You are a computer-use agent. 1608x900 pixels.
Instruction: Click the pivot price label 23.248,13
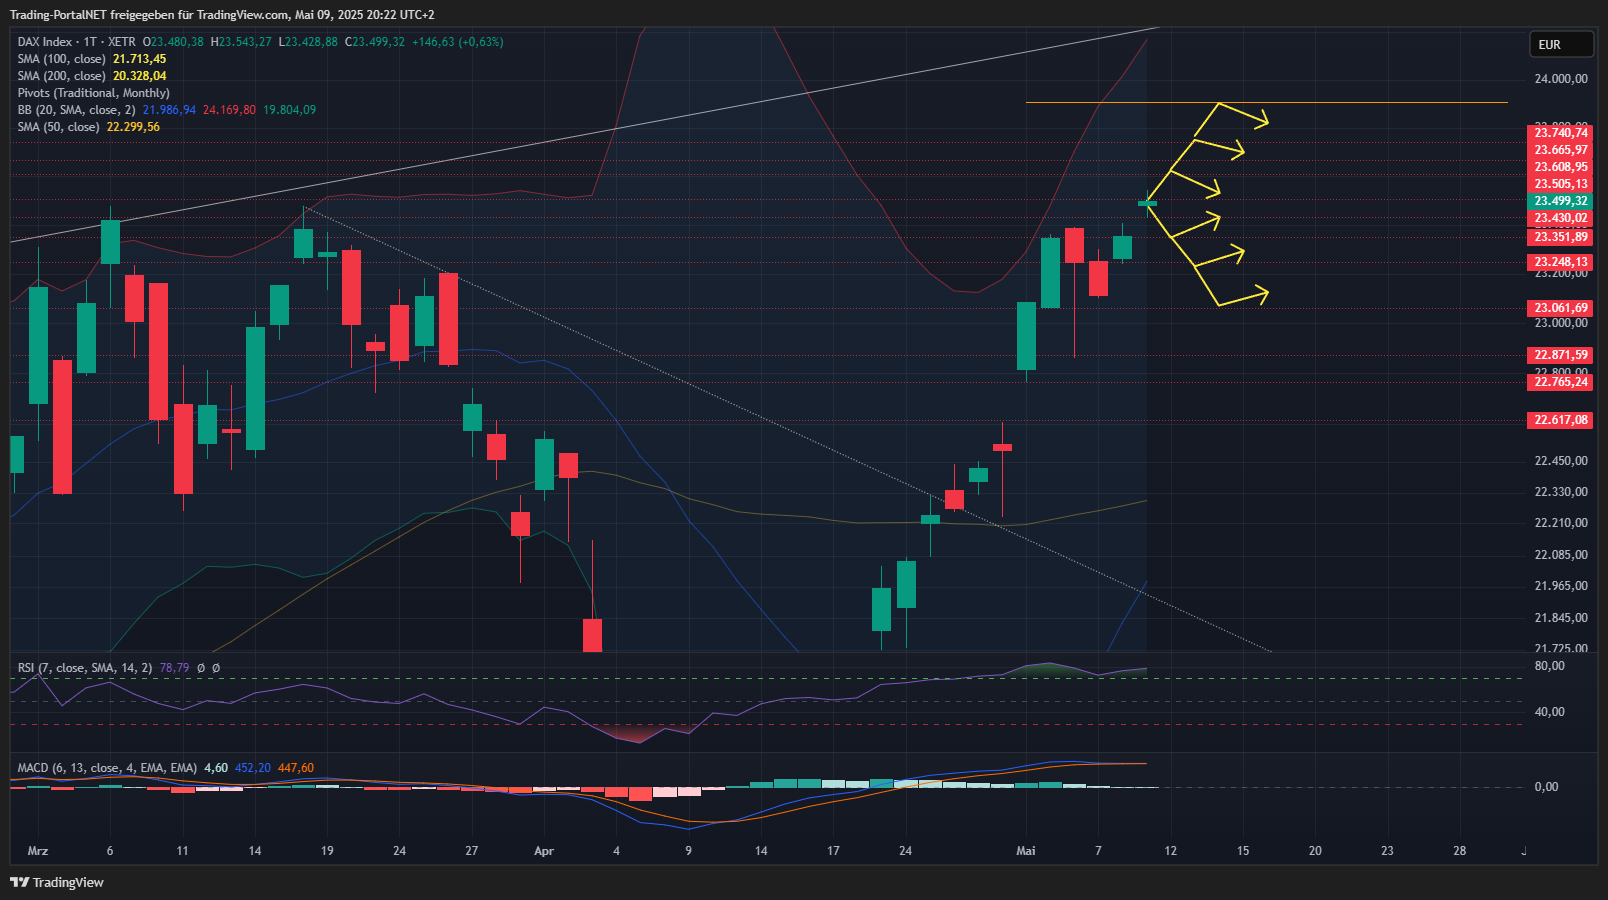pyautogui.click(x=1560, y=262)
